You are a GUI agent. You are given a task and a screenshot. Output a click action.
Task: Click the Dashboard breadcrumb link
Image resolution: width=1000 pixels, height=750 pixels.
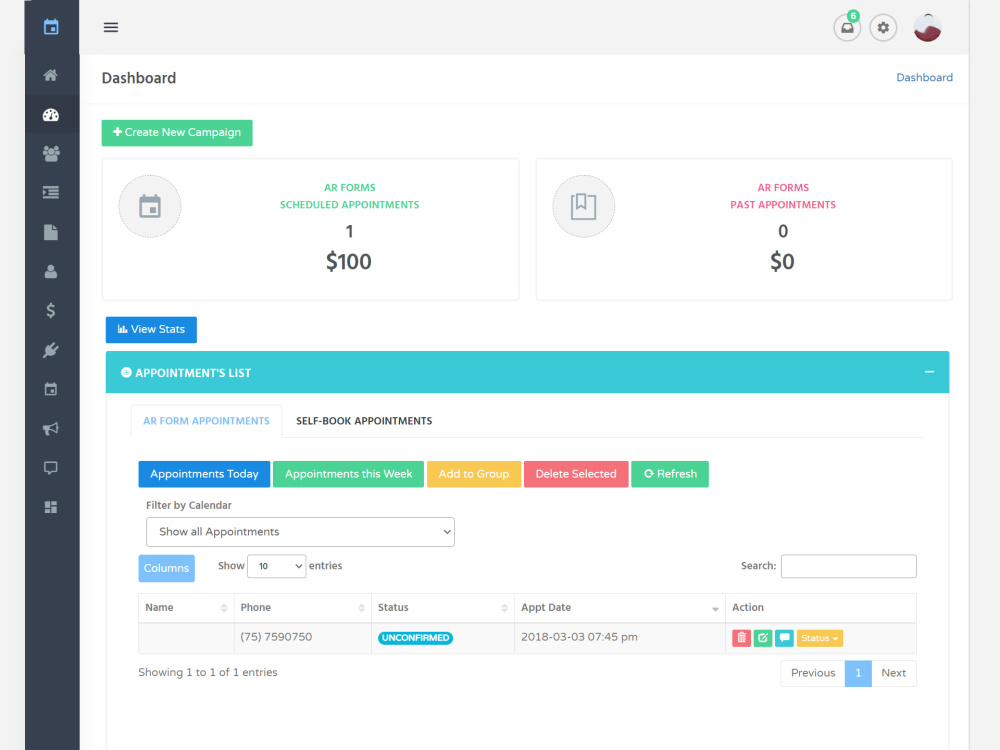click(924, 77)
